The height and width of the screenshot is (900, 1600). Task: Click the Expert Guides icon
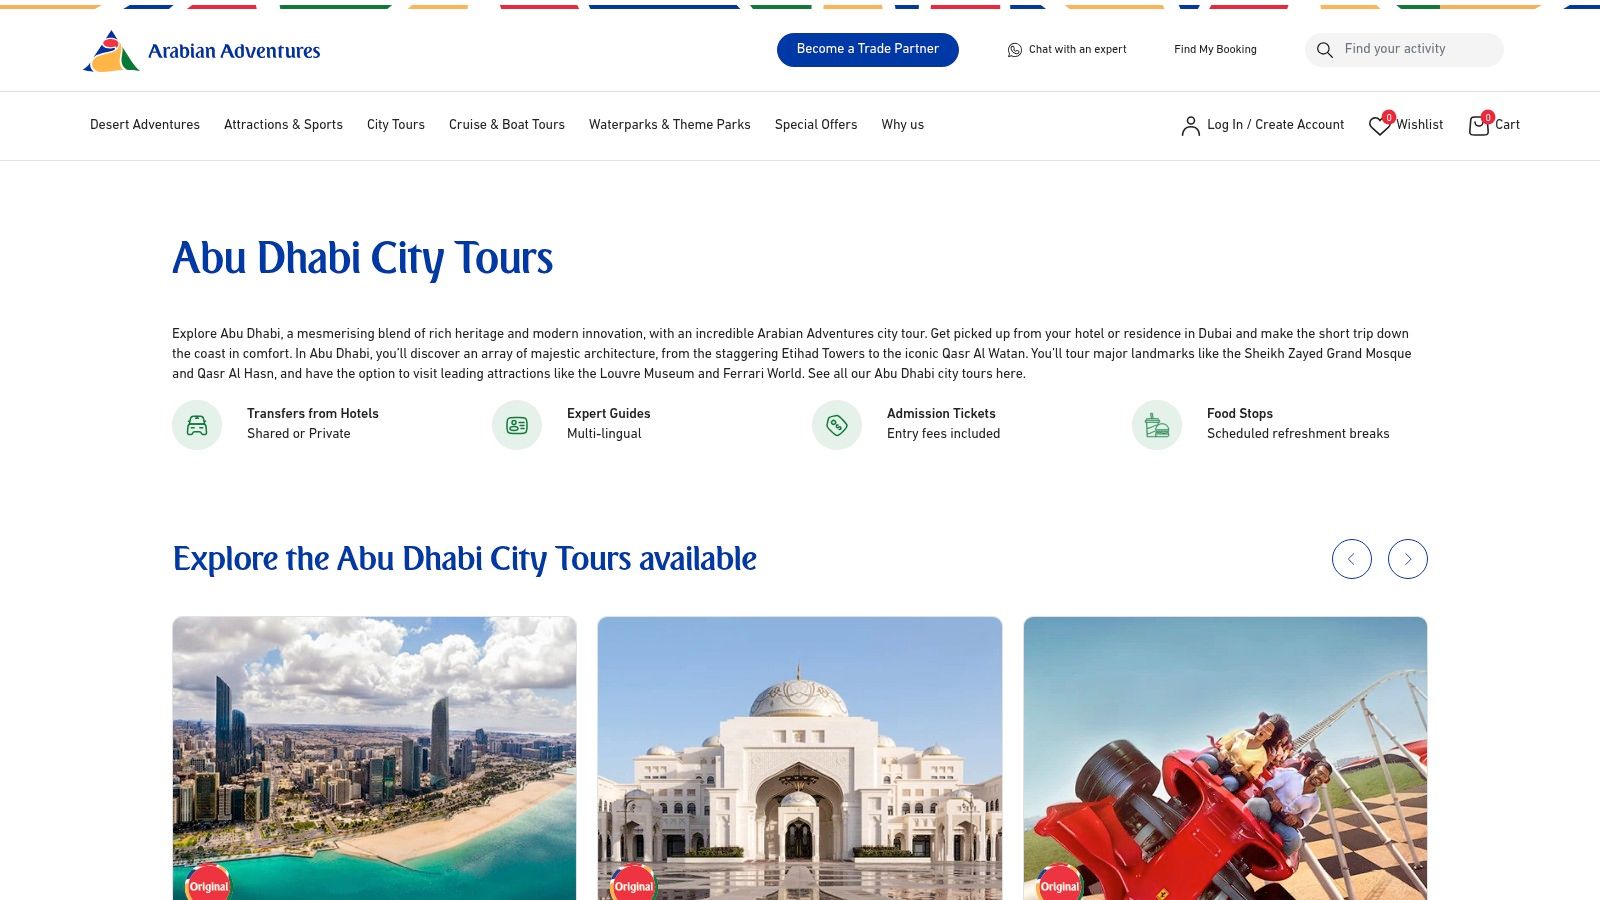(517, 425)
